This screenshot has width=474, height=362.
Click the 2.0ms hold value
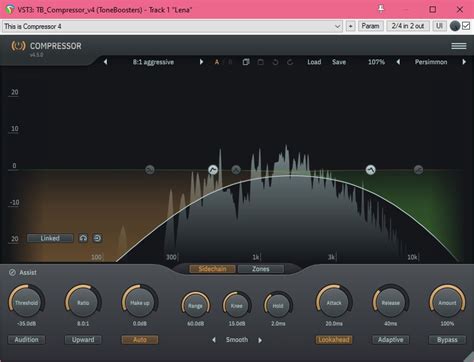pos(278,324)
